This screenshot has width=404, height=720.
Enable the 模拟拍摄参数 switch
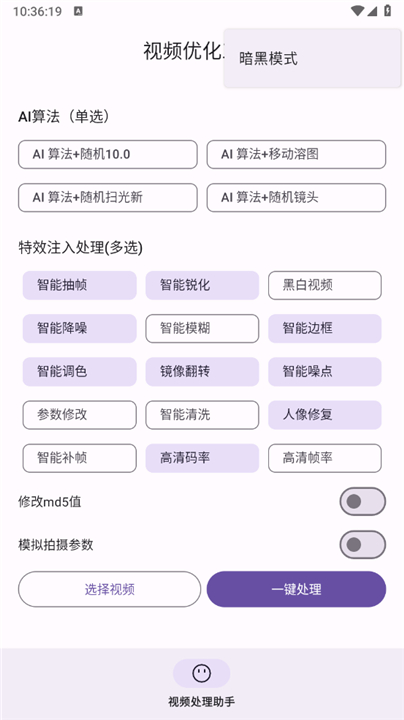[x=362, y=545]
